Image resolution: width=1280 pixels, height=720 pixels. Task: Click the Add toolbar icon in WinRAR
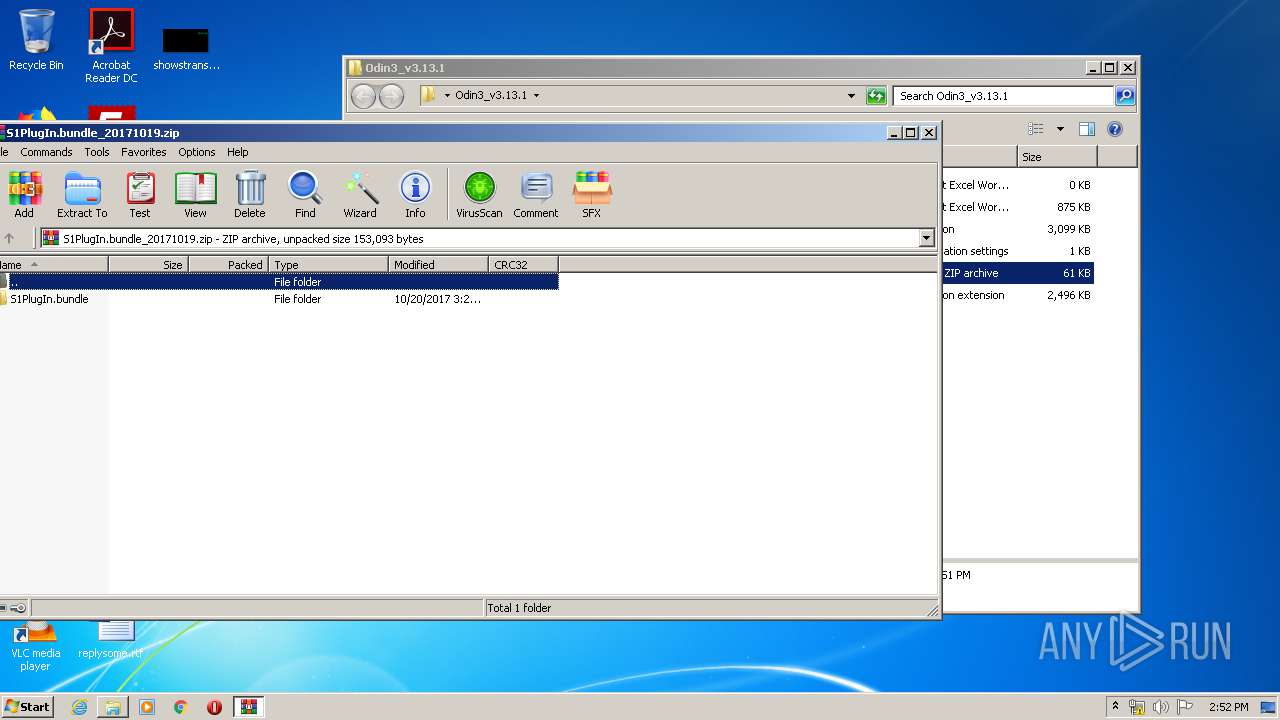coord(24,195)
